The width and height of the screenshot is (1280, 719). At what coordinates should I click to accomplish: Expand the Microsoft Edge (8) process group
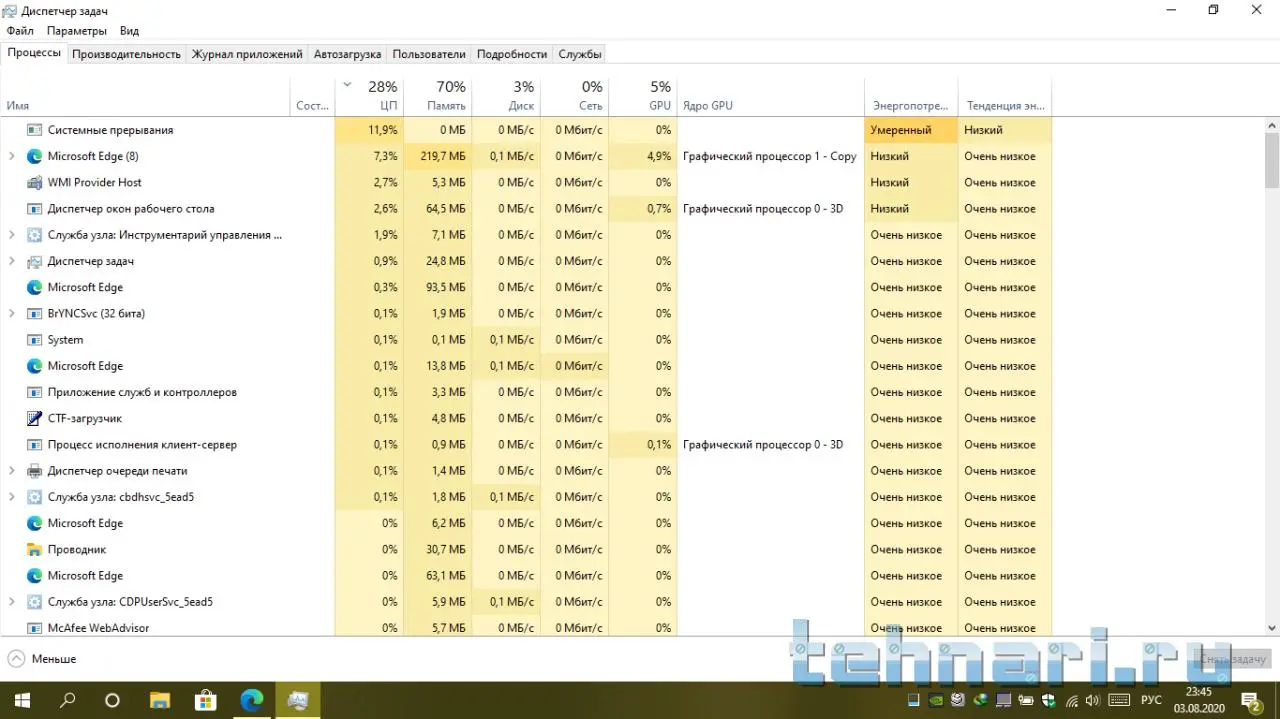pyautogui.click(x=11, y=156)
